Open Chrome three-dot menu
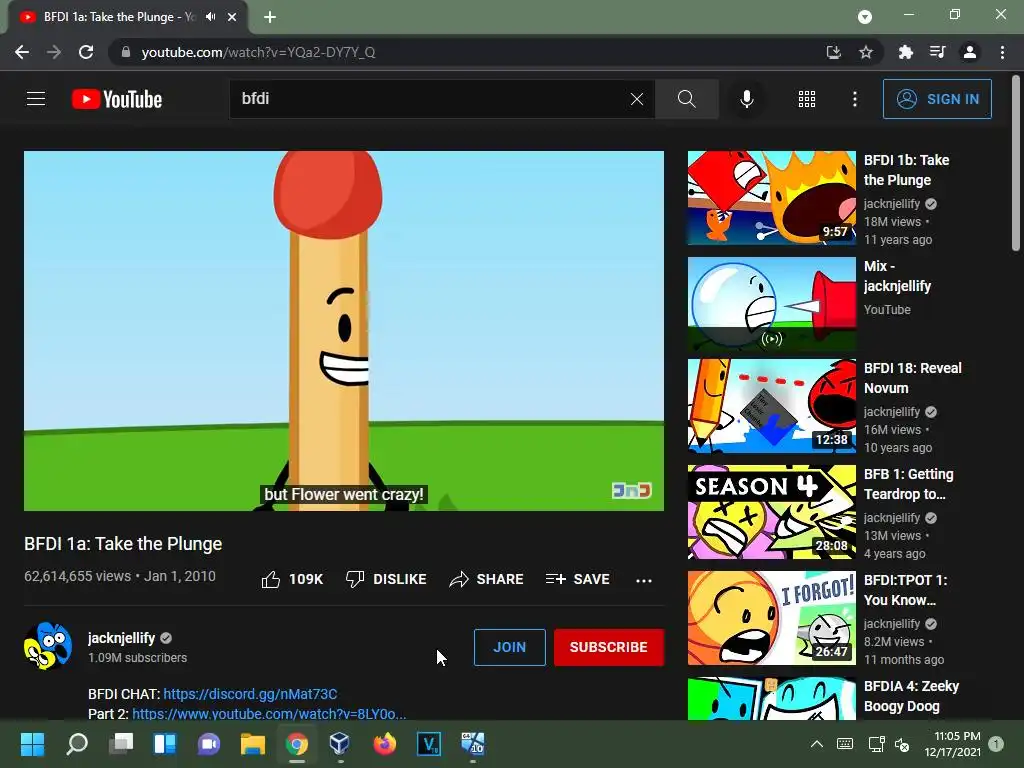Viewport: 1024px width, 768px height. coord(1002,52)
